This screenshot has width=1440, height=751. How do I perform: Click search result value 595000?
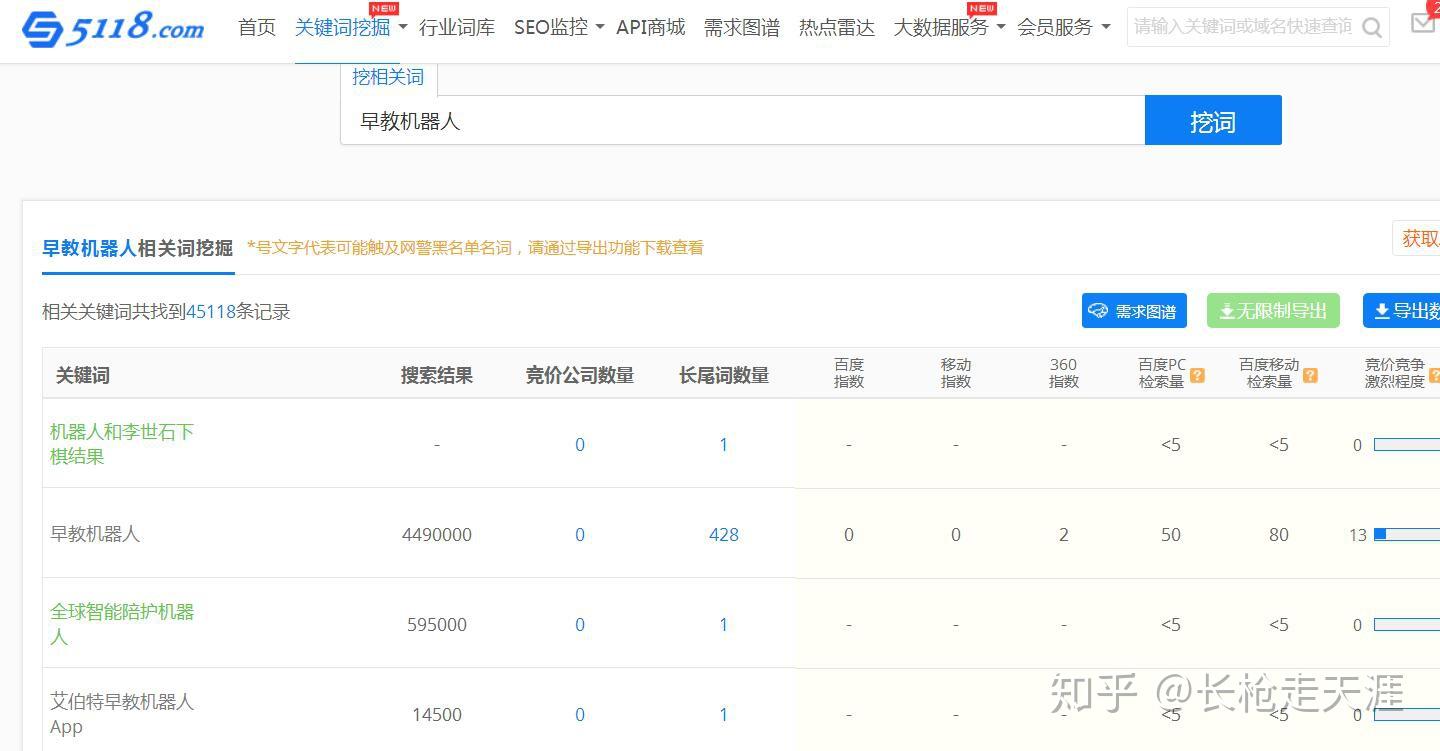point(437,625)
